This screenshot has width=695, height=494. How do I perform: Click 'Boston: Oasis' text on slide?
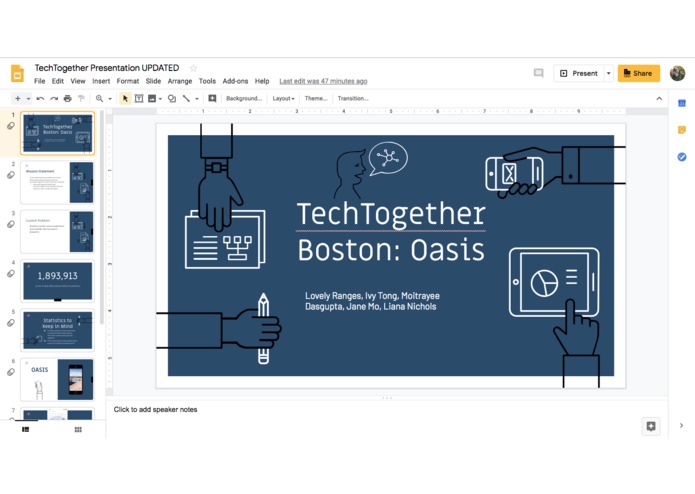[x=391, y=250]
